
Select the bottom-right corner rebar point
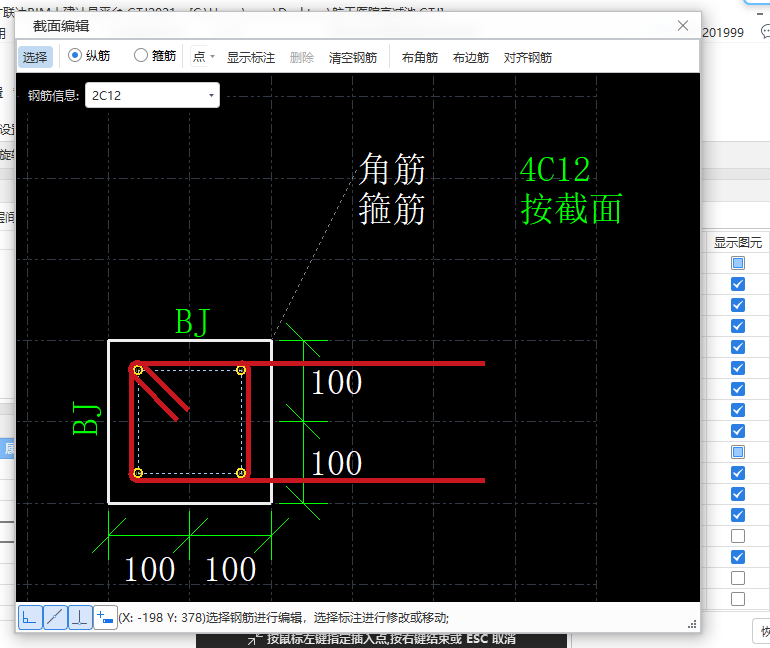[241, 473]
